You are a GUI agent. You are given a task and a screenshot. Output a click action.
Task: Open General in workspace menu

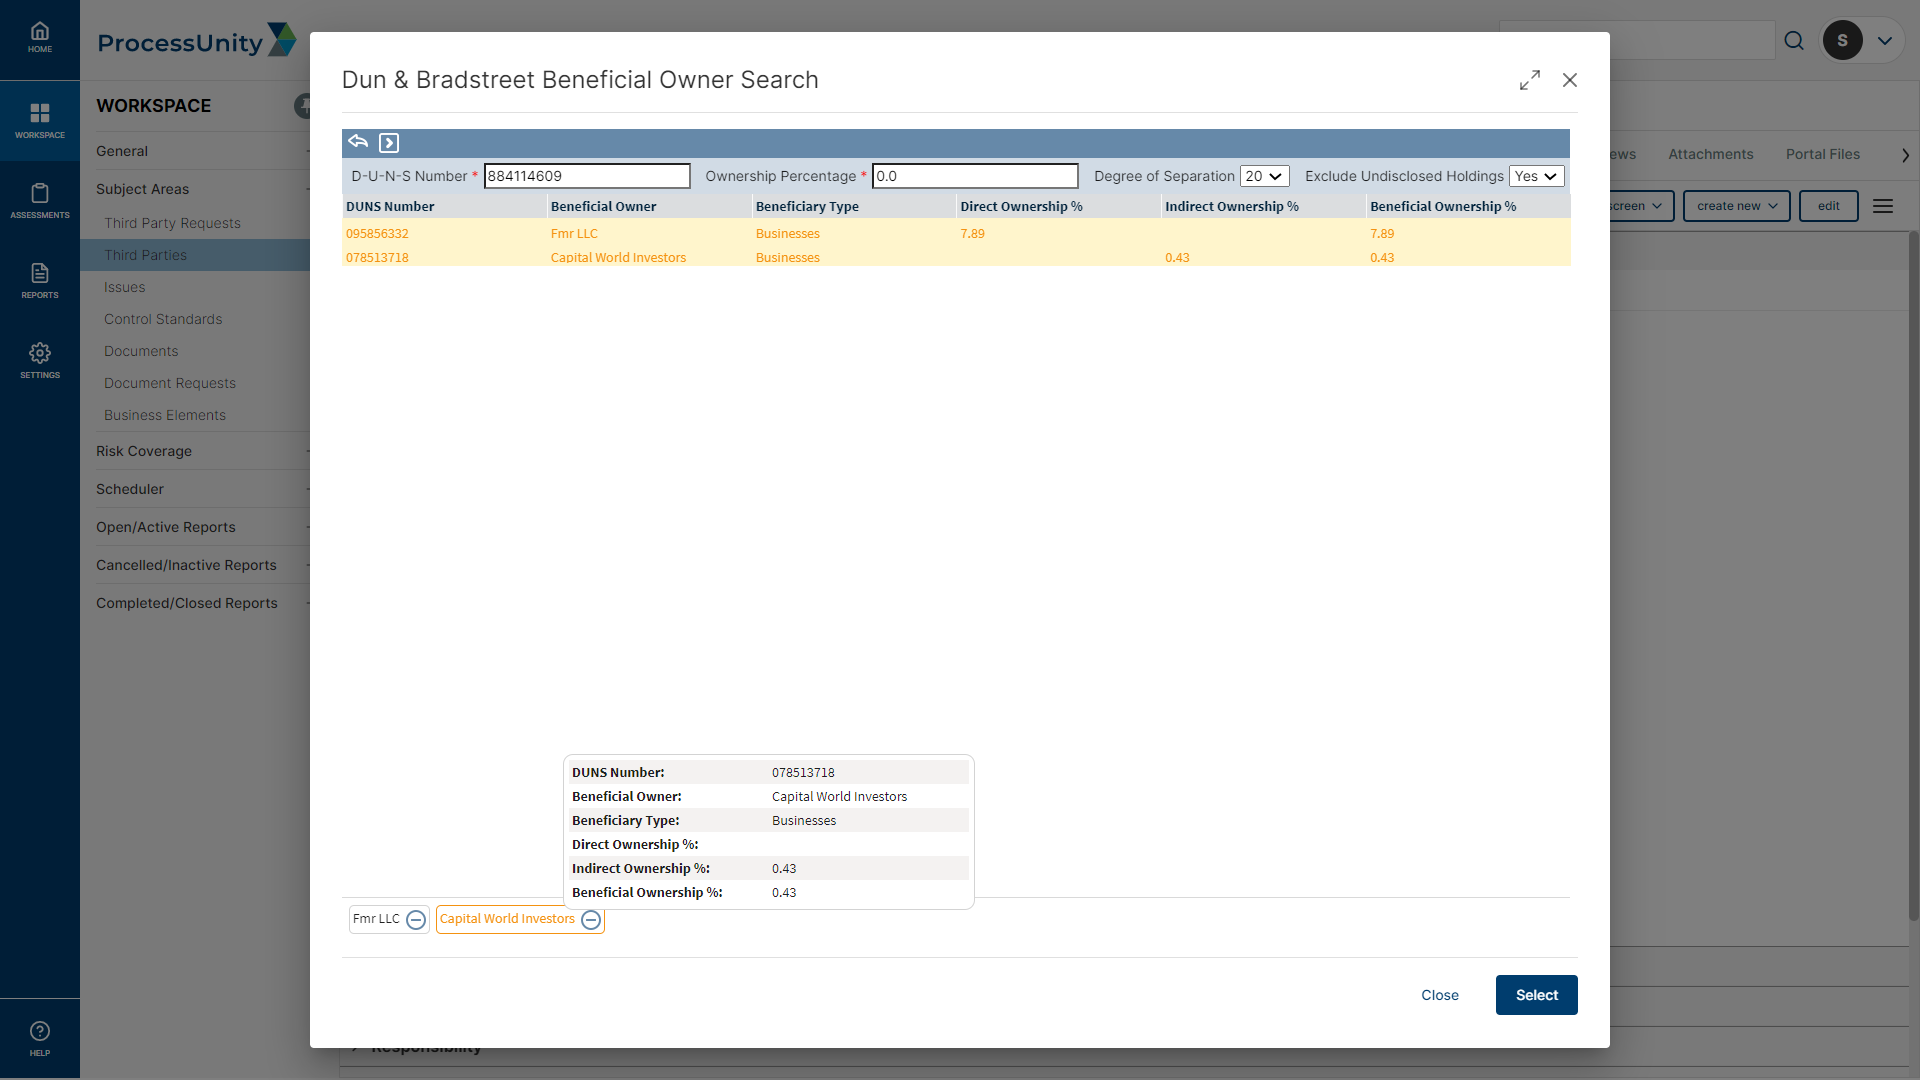[x=122, y=151]
